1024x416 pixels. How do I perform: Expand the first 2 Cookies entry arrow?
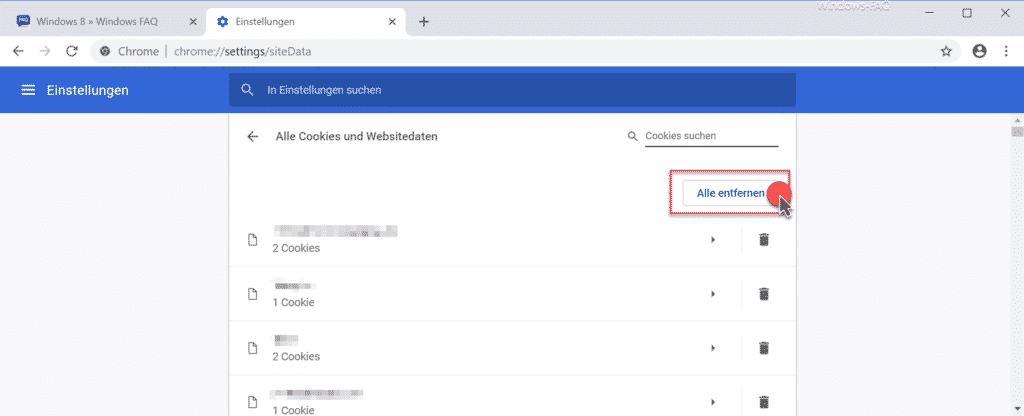[712, 240]
